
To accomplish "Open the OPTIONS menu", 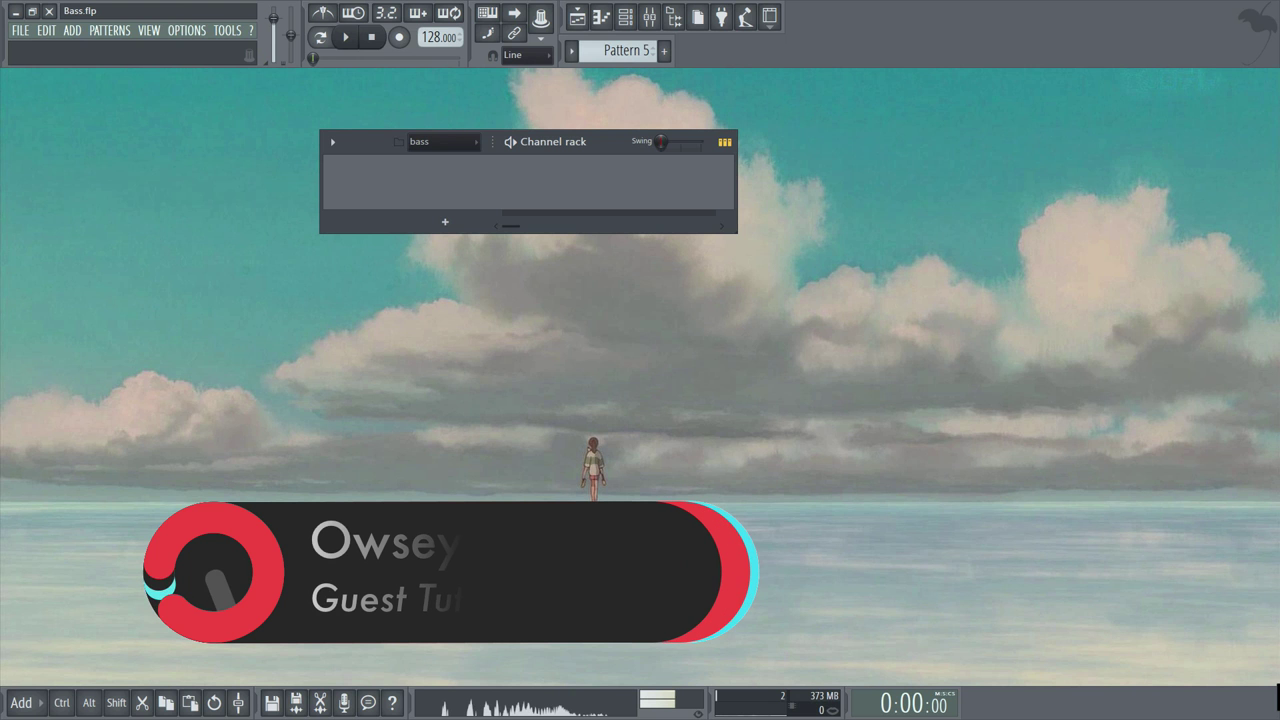I will [x=186, y=30].
